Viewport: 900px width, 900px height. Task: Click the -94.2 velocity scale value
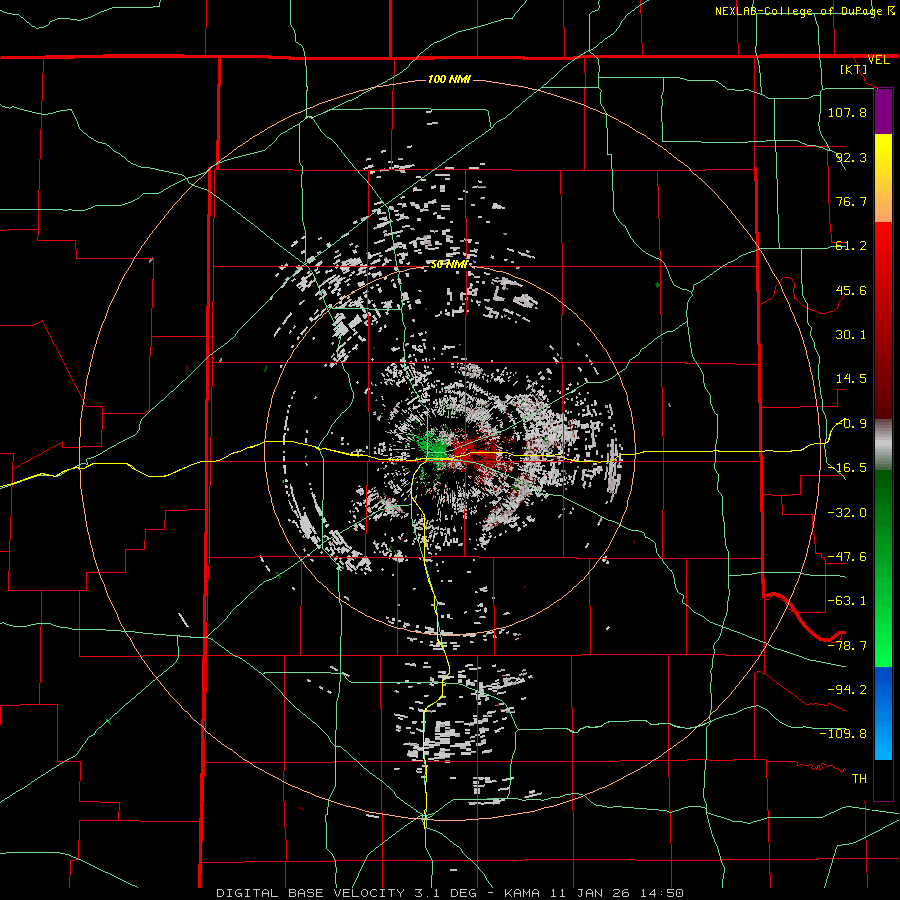pyautogui.click(x=847, y=690)
